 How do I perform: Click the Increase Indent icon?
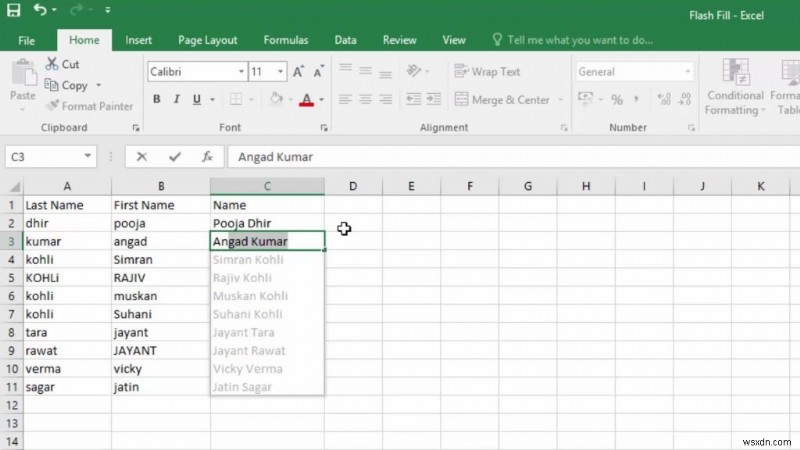coord(434,99)
